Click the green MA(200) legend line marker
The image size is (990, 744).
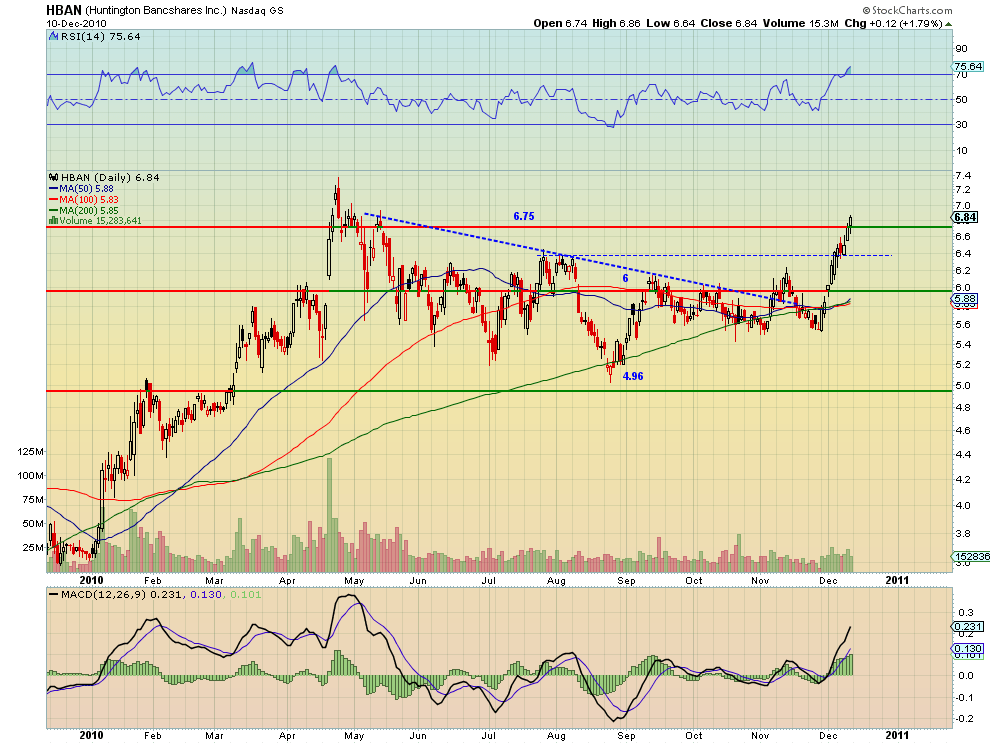click(54, 210)
